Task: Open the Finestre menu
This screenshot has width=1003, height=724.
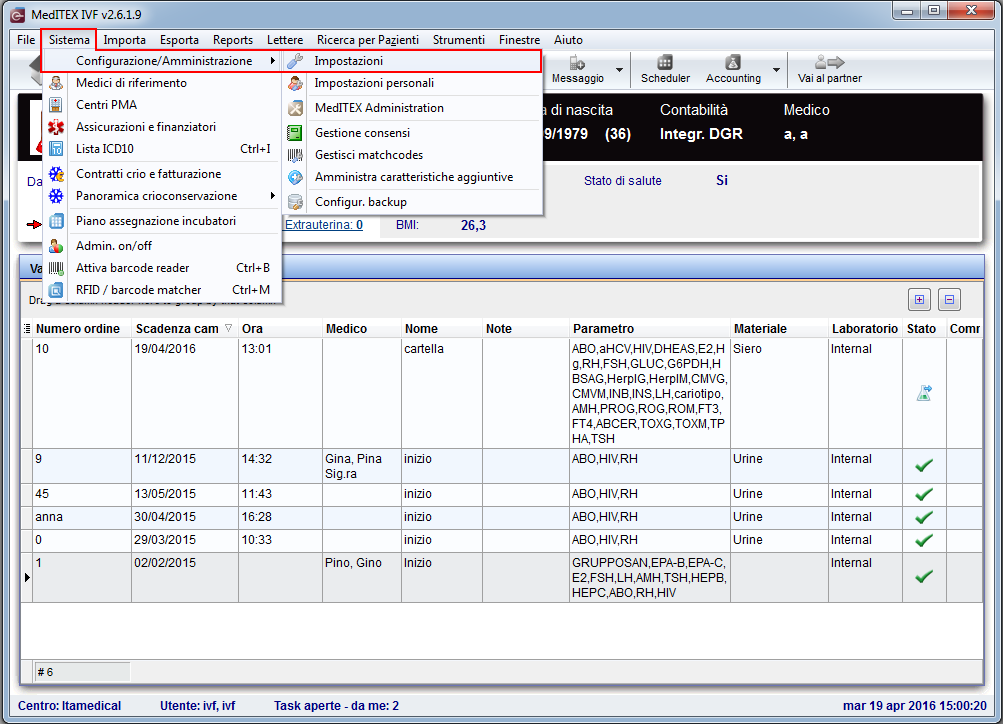Action: (519, 40)
